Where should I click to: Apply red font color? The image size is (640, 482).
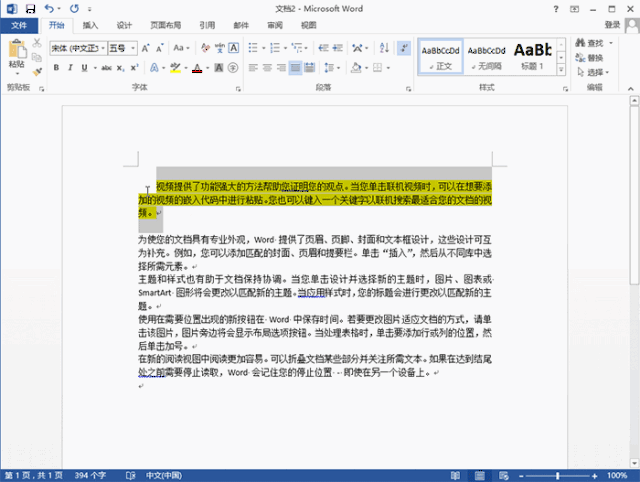click(x=197, y=68)
